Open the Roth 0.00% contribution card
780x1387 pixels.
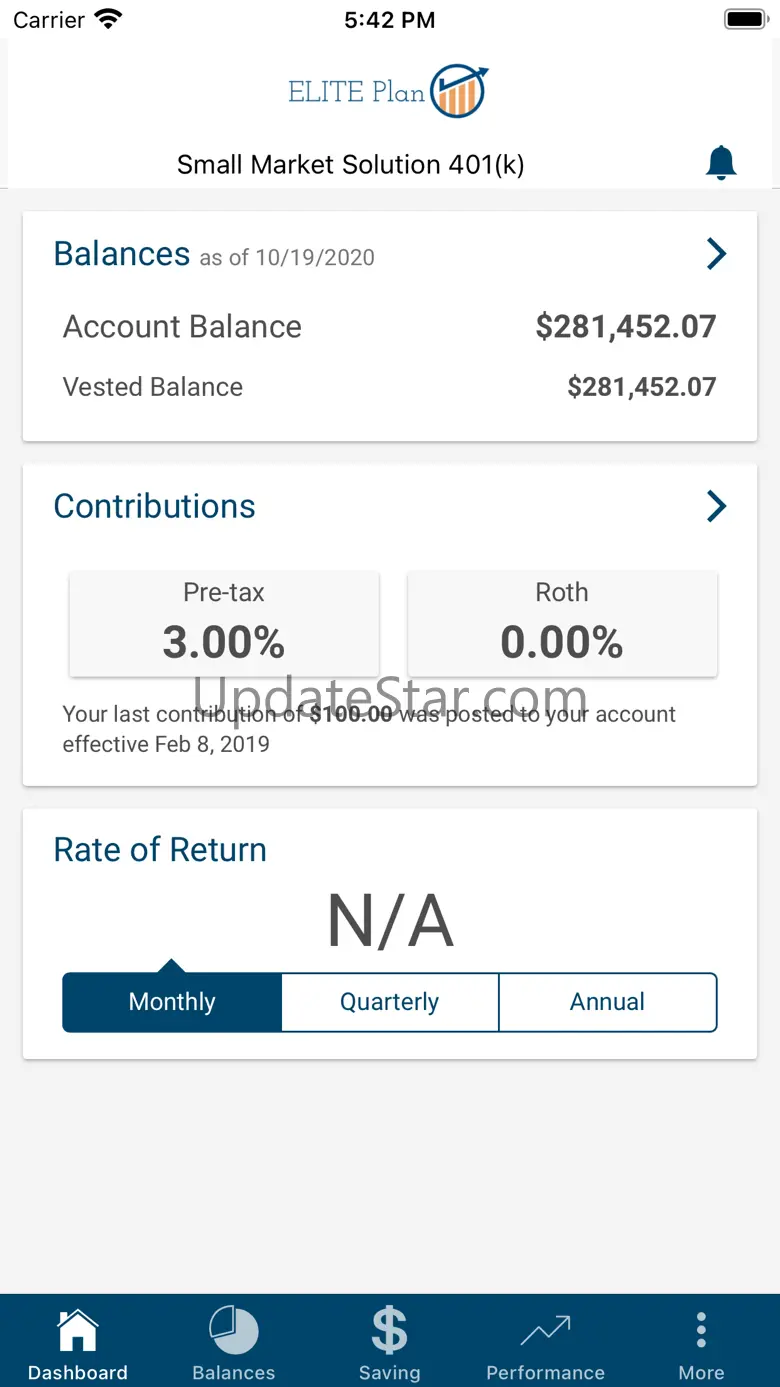point(562,623)
